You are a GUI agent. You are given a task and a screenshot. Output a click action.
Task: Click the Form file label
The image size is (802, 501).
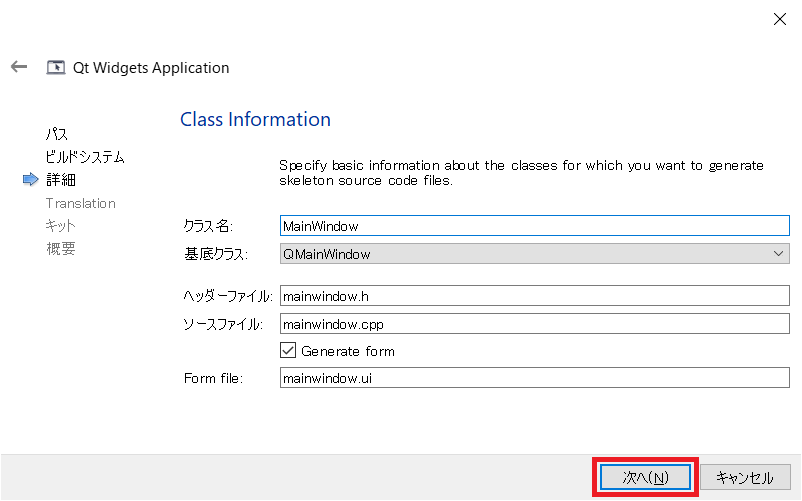pos(213,378)
